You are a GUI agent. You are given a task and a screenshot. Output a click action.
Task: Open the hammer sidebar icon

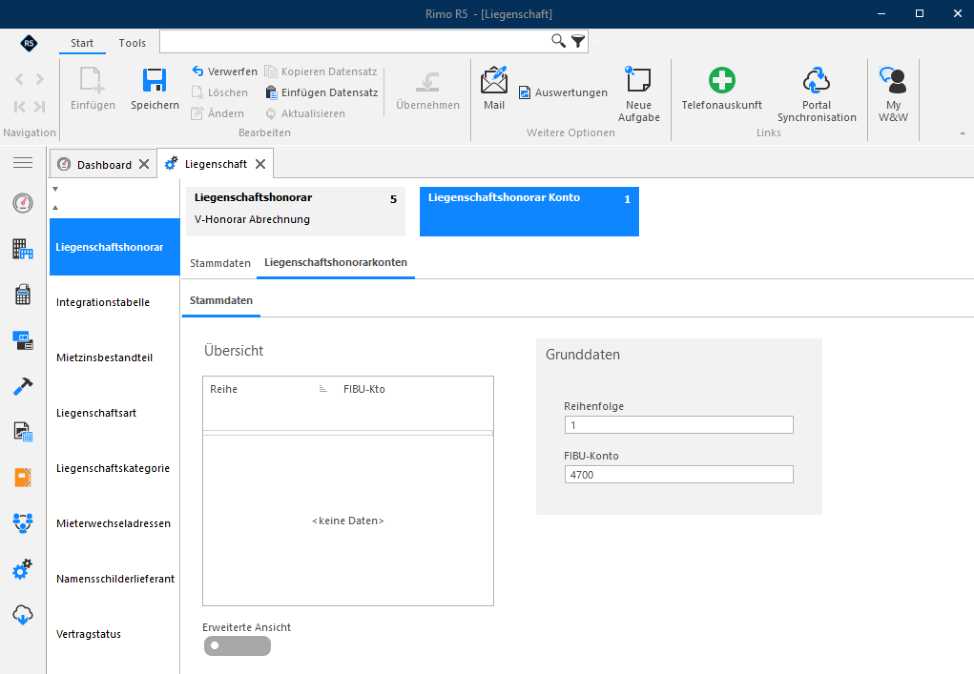tap(23, 386)
